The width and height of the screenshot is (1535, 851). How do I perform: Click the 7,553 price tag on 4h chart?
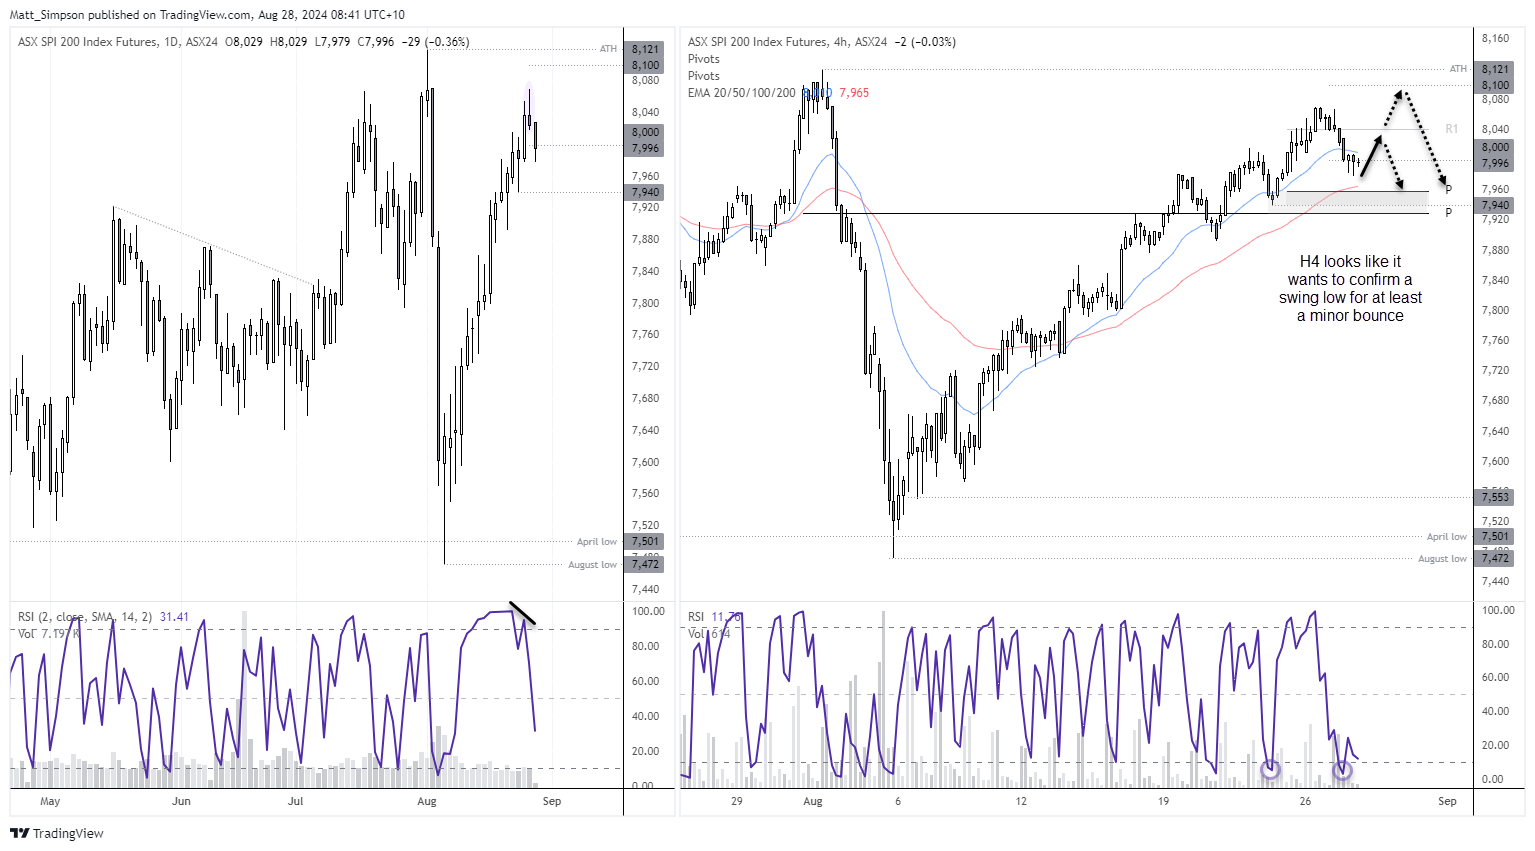1495,497
